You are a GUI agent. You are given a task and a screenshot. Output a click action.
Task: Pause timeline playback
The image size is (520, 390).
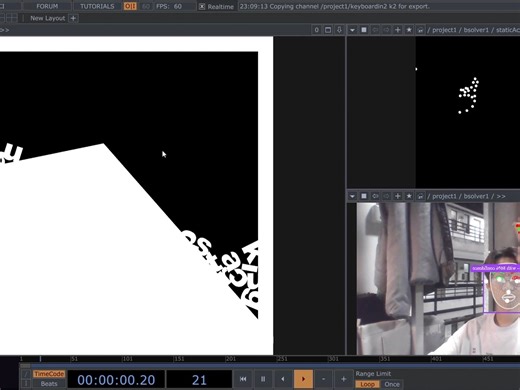pos(263,379)
